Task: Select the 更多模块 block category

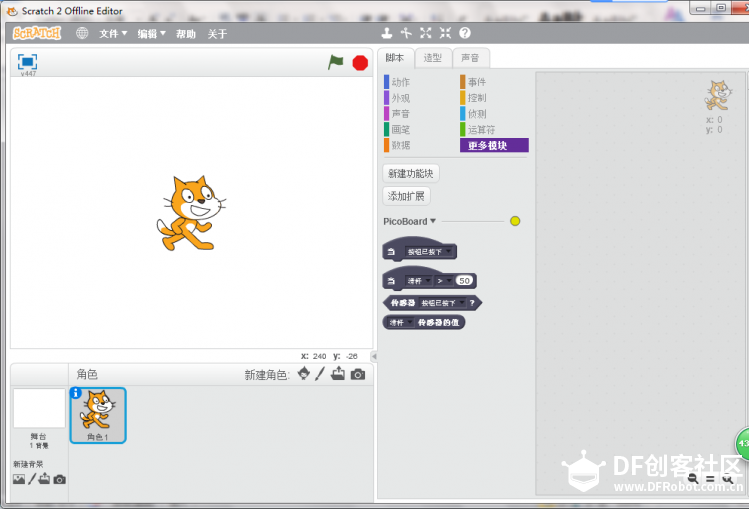Action: pos(494,145)
